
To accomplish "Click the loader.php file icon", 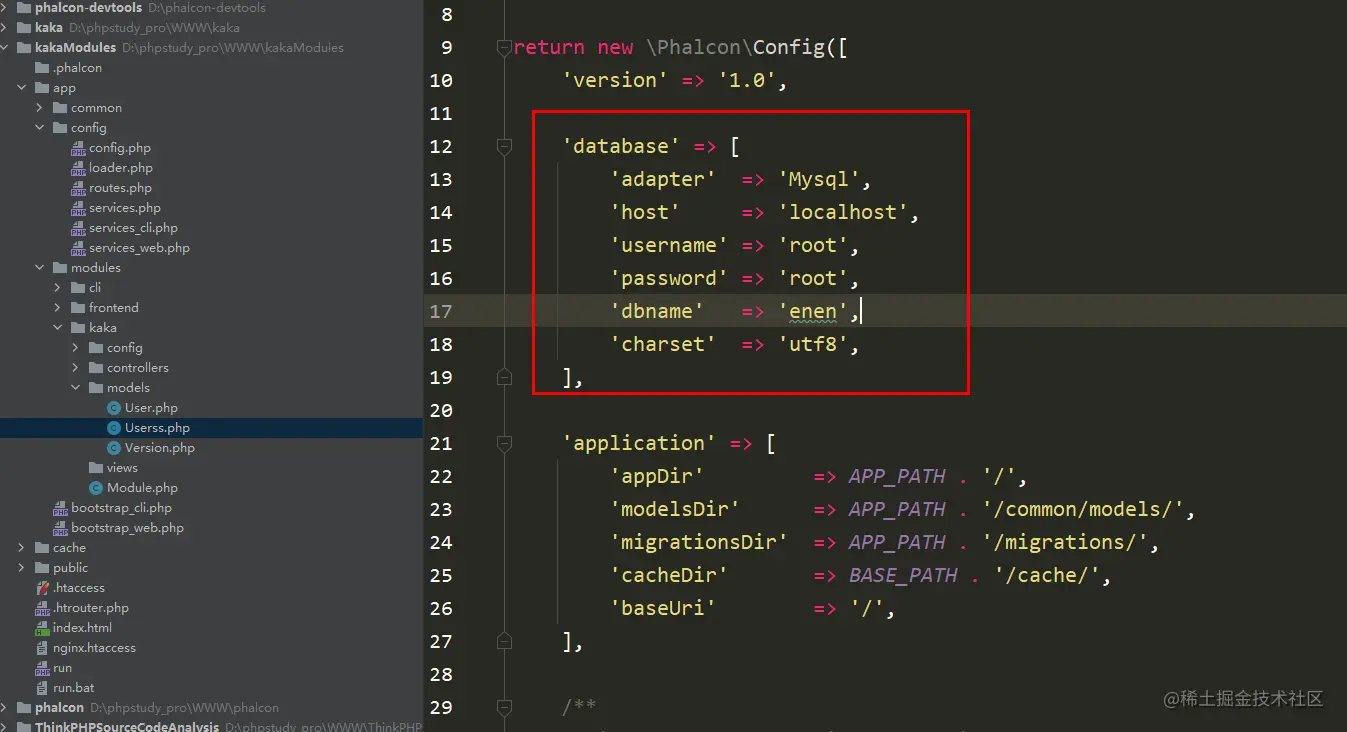I will click(79, 168).
